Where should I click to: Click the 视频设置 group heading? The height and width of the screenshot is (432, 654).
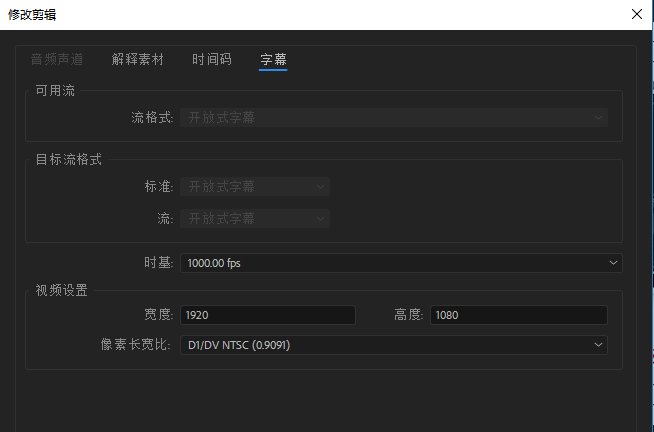pos(61,290)
